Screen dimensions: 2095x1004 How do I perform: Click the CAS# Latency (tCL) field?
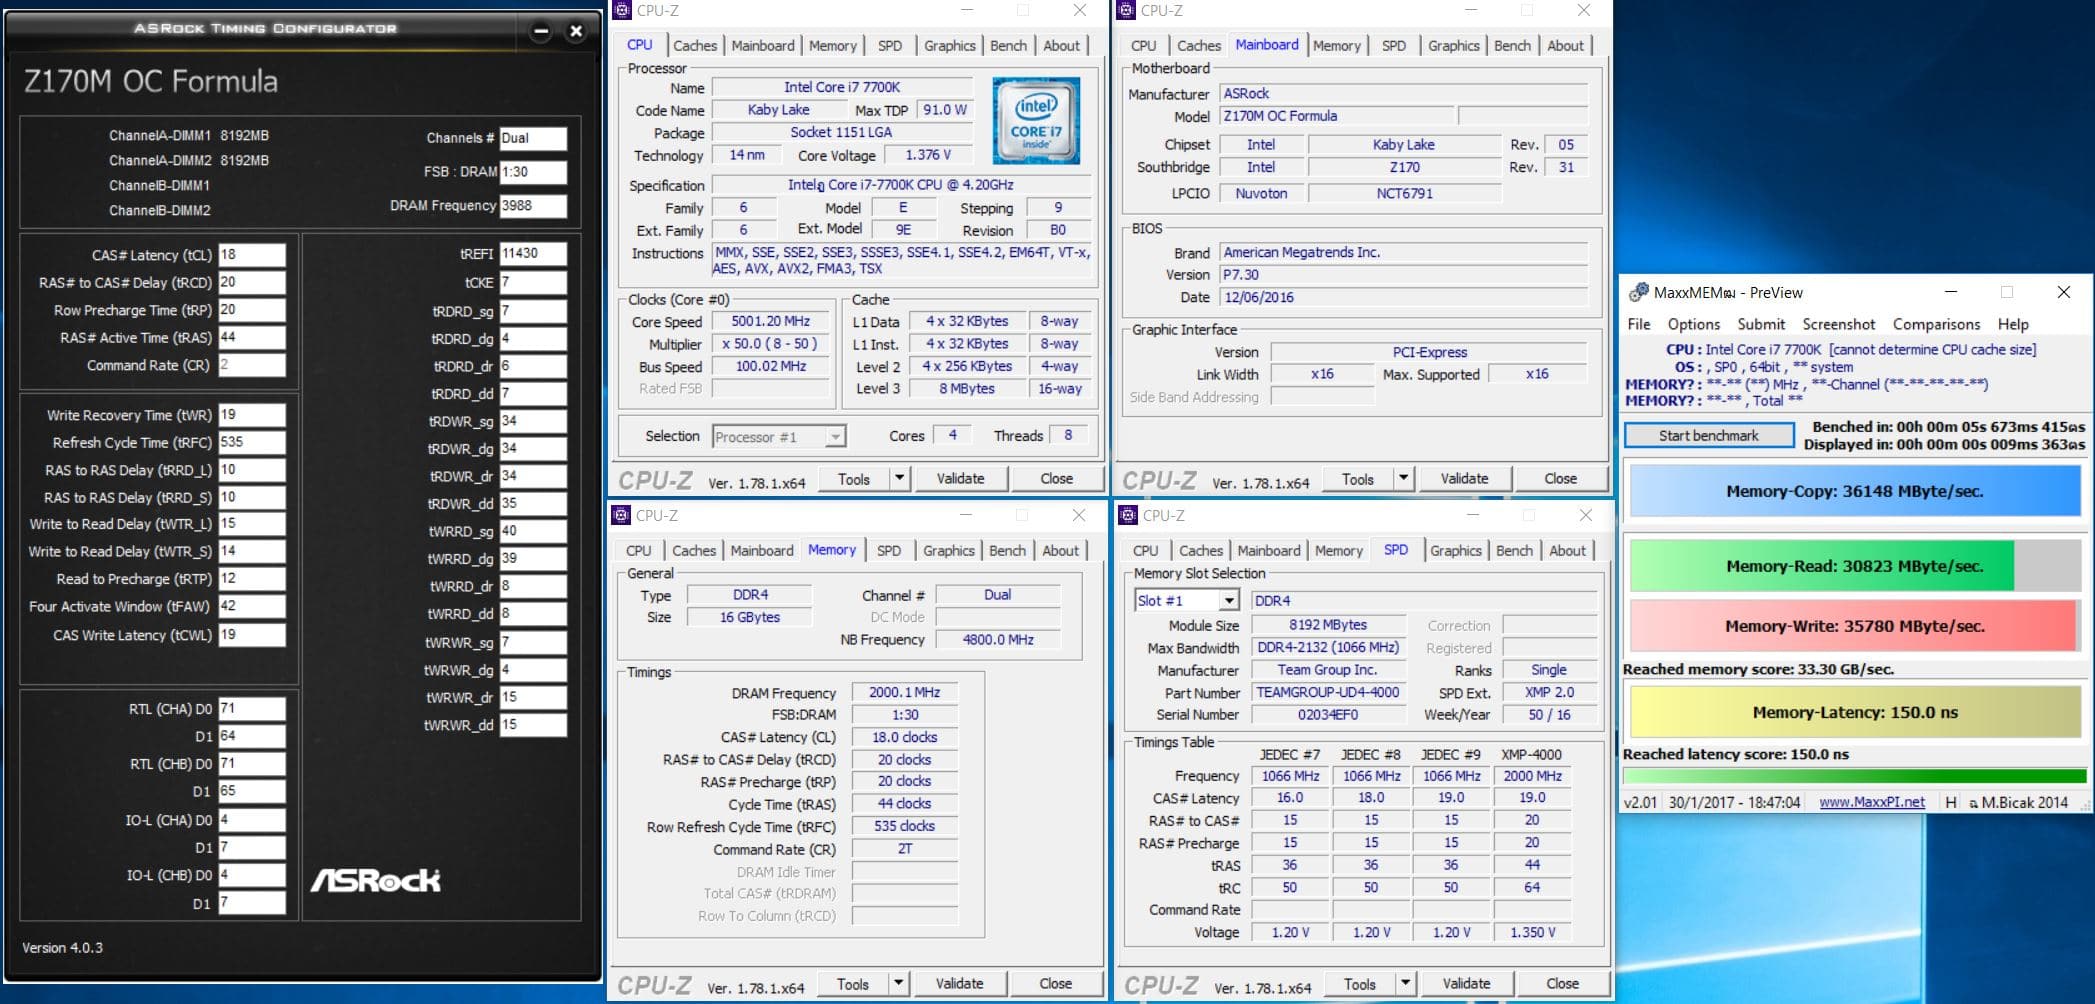(252, 255)
